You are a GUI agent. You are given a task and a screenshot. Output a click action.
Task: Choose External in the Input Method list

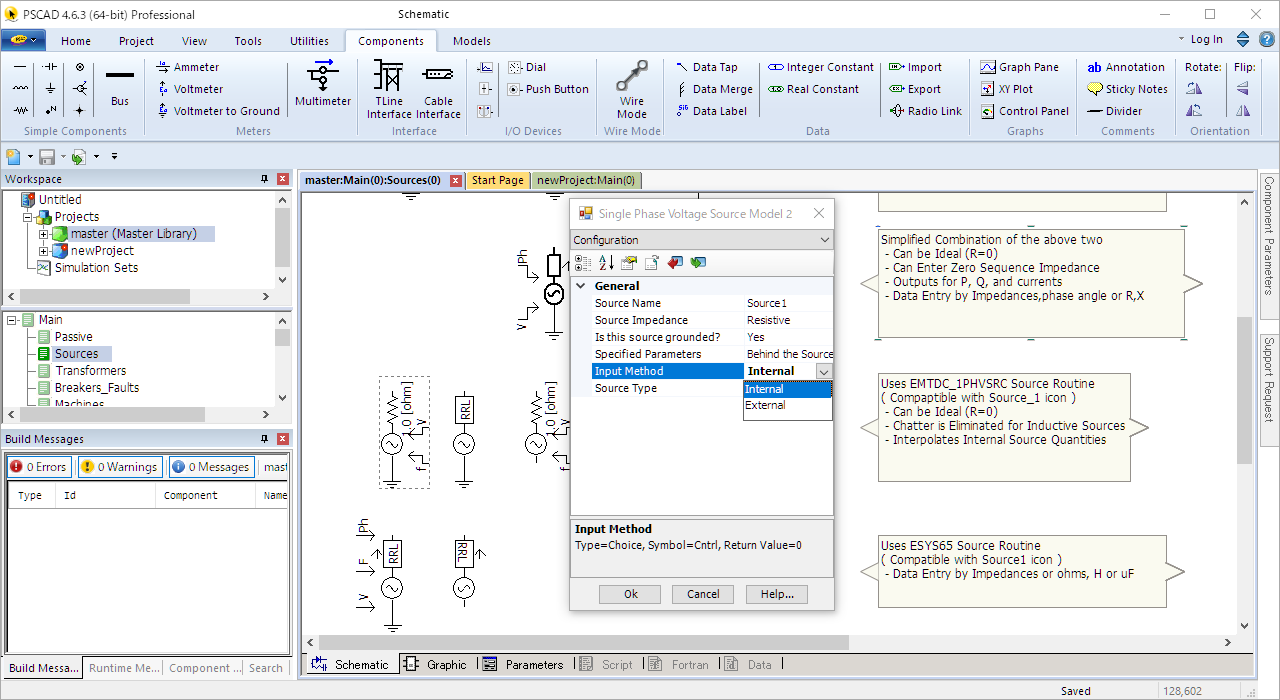click(788, 406)
